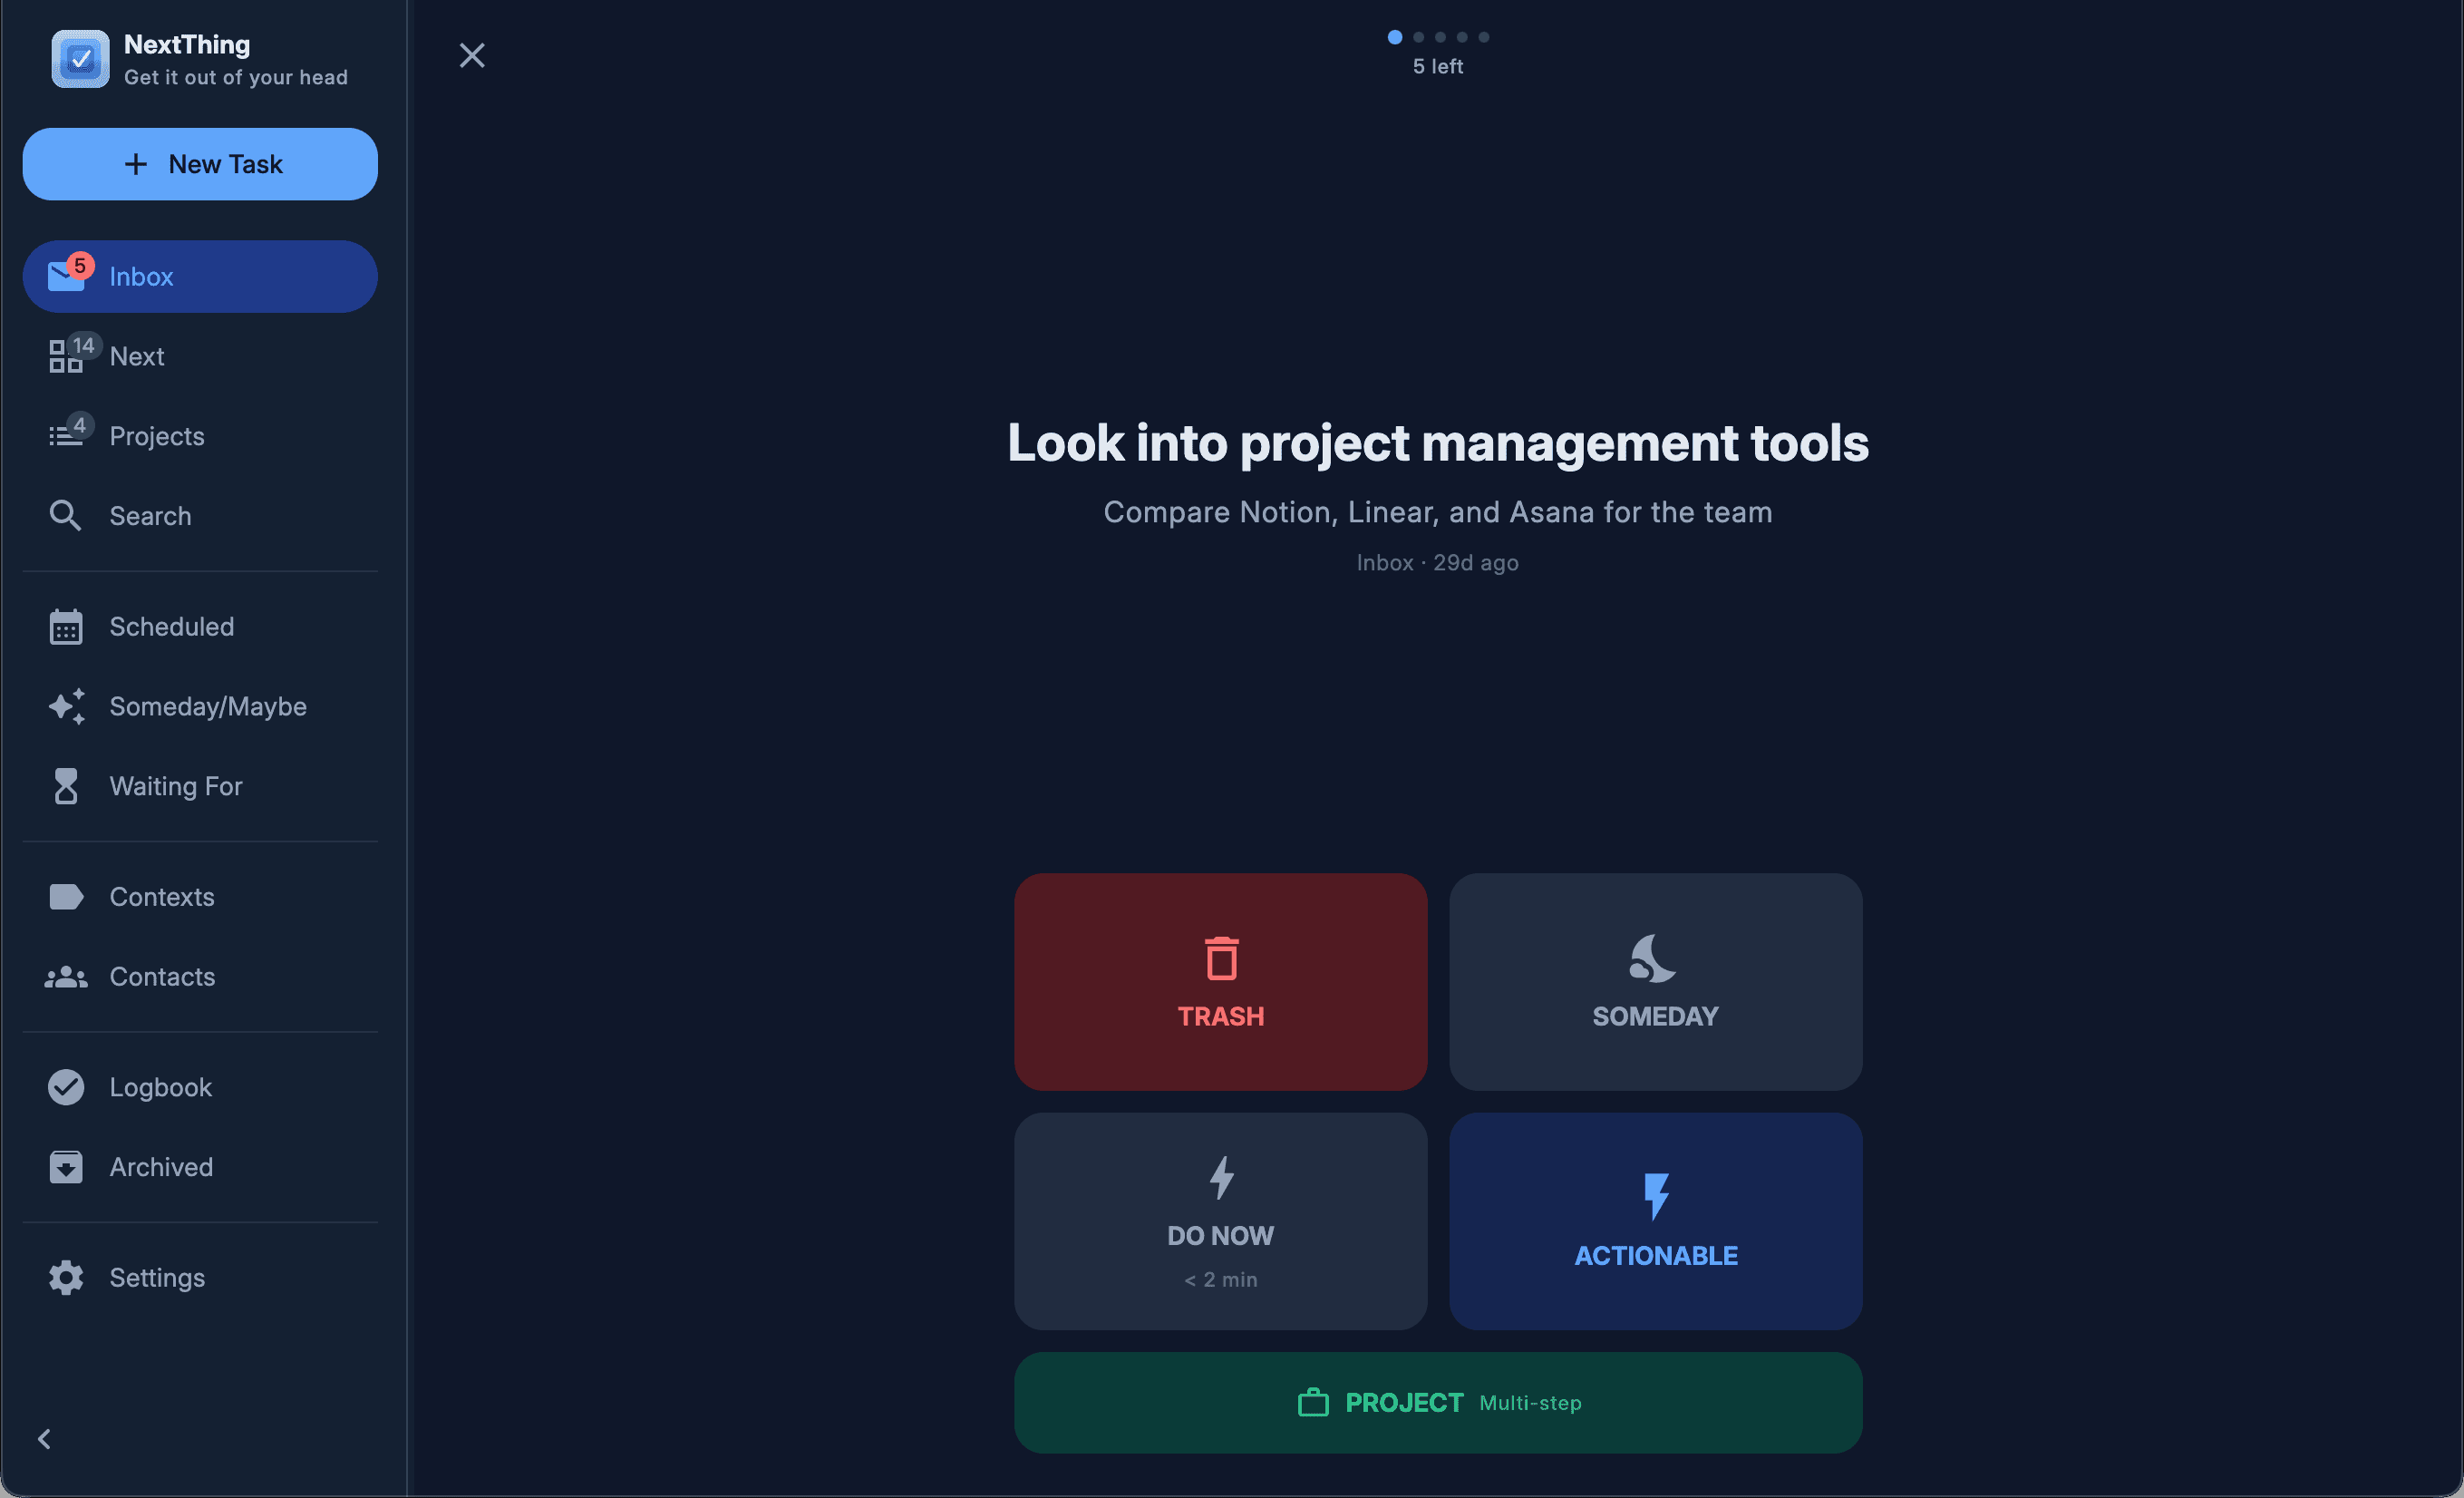
Task: Open Settings with the gear icon
Action: [66, 1277]
